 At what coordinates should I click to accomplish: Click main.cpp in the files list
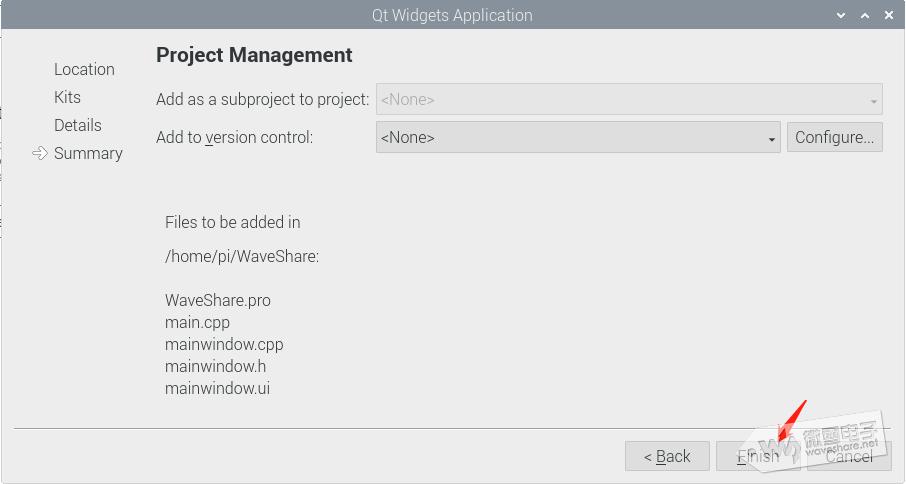(x=197, y=322)
